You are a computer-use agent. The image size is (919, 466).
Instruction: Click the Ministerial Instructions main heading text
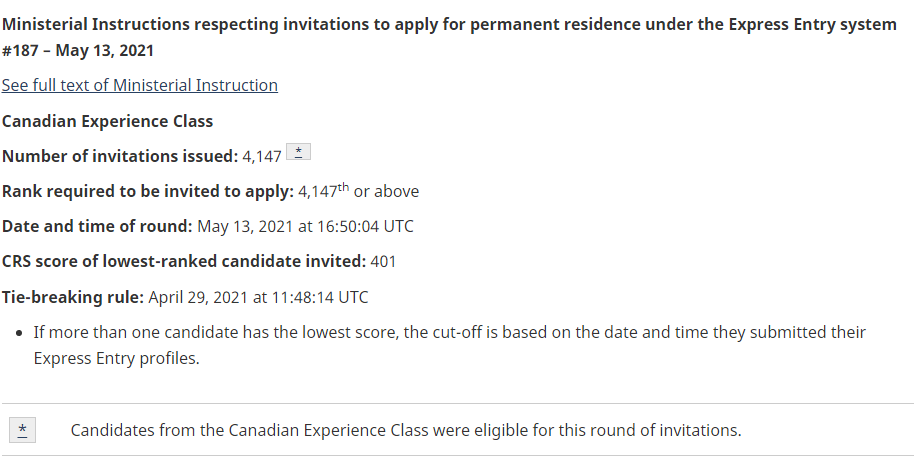449,24
